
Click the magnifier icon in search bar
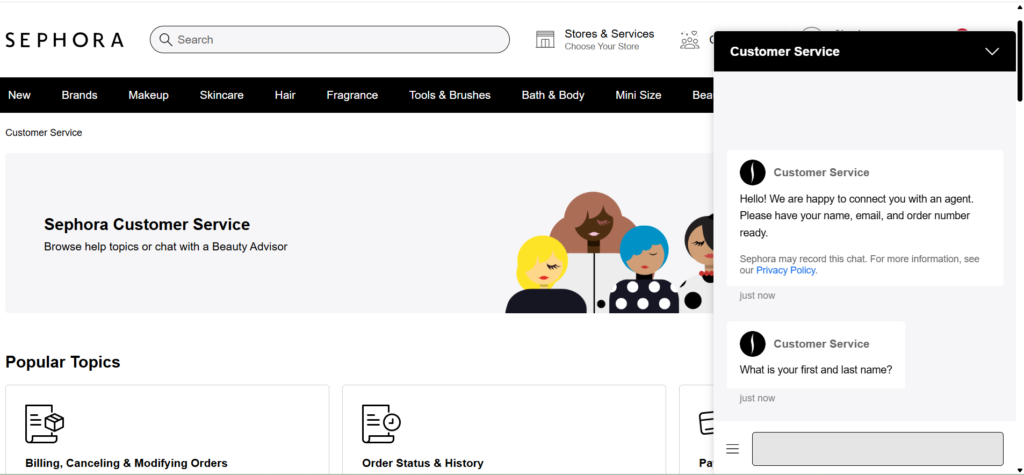[166, 39]
